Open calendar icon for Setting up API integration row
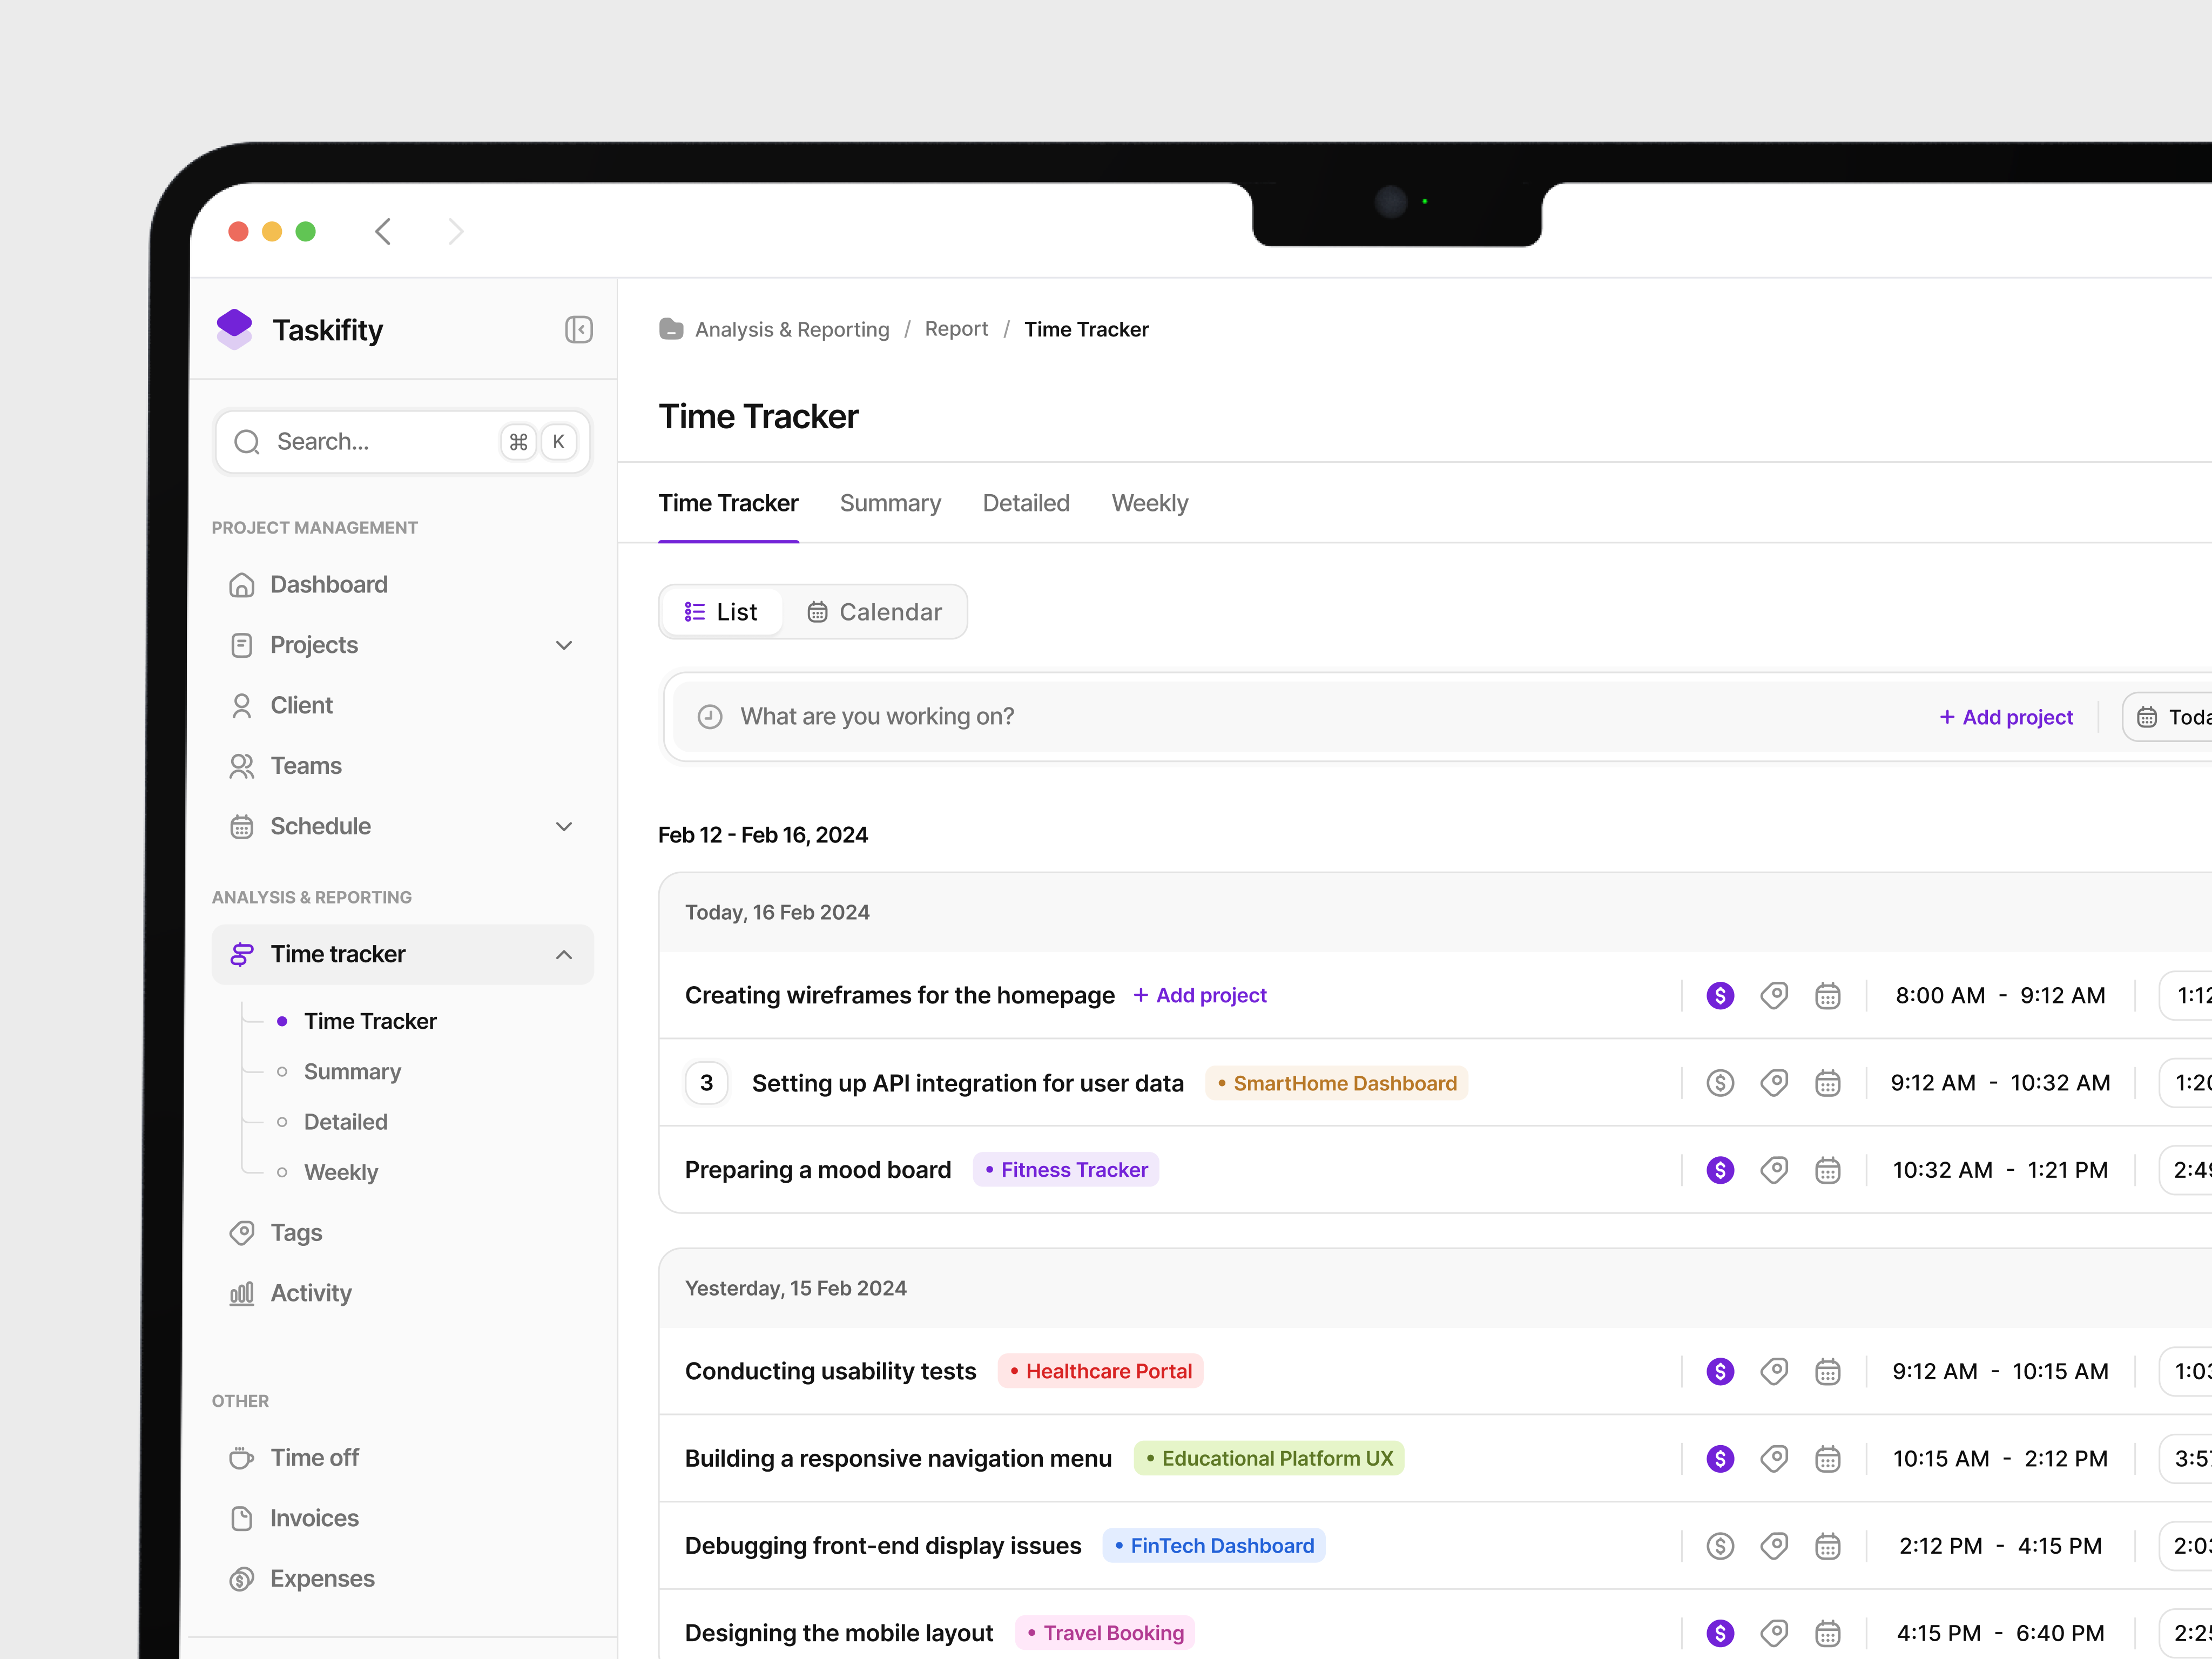2212x1659 pixels. tap(1828, 1083)
